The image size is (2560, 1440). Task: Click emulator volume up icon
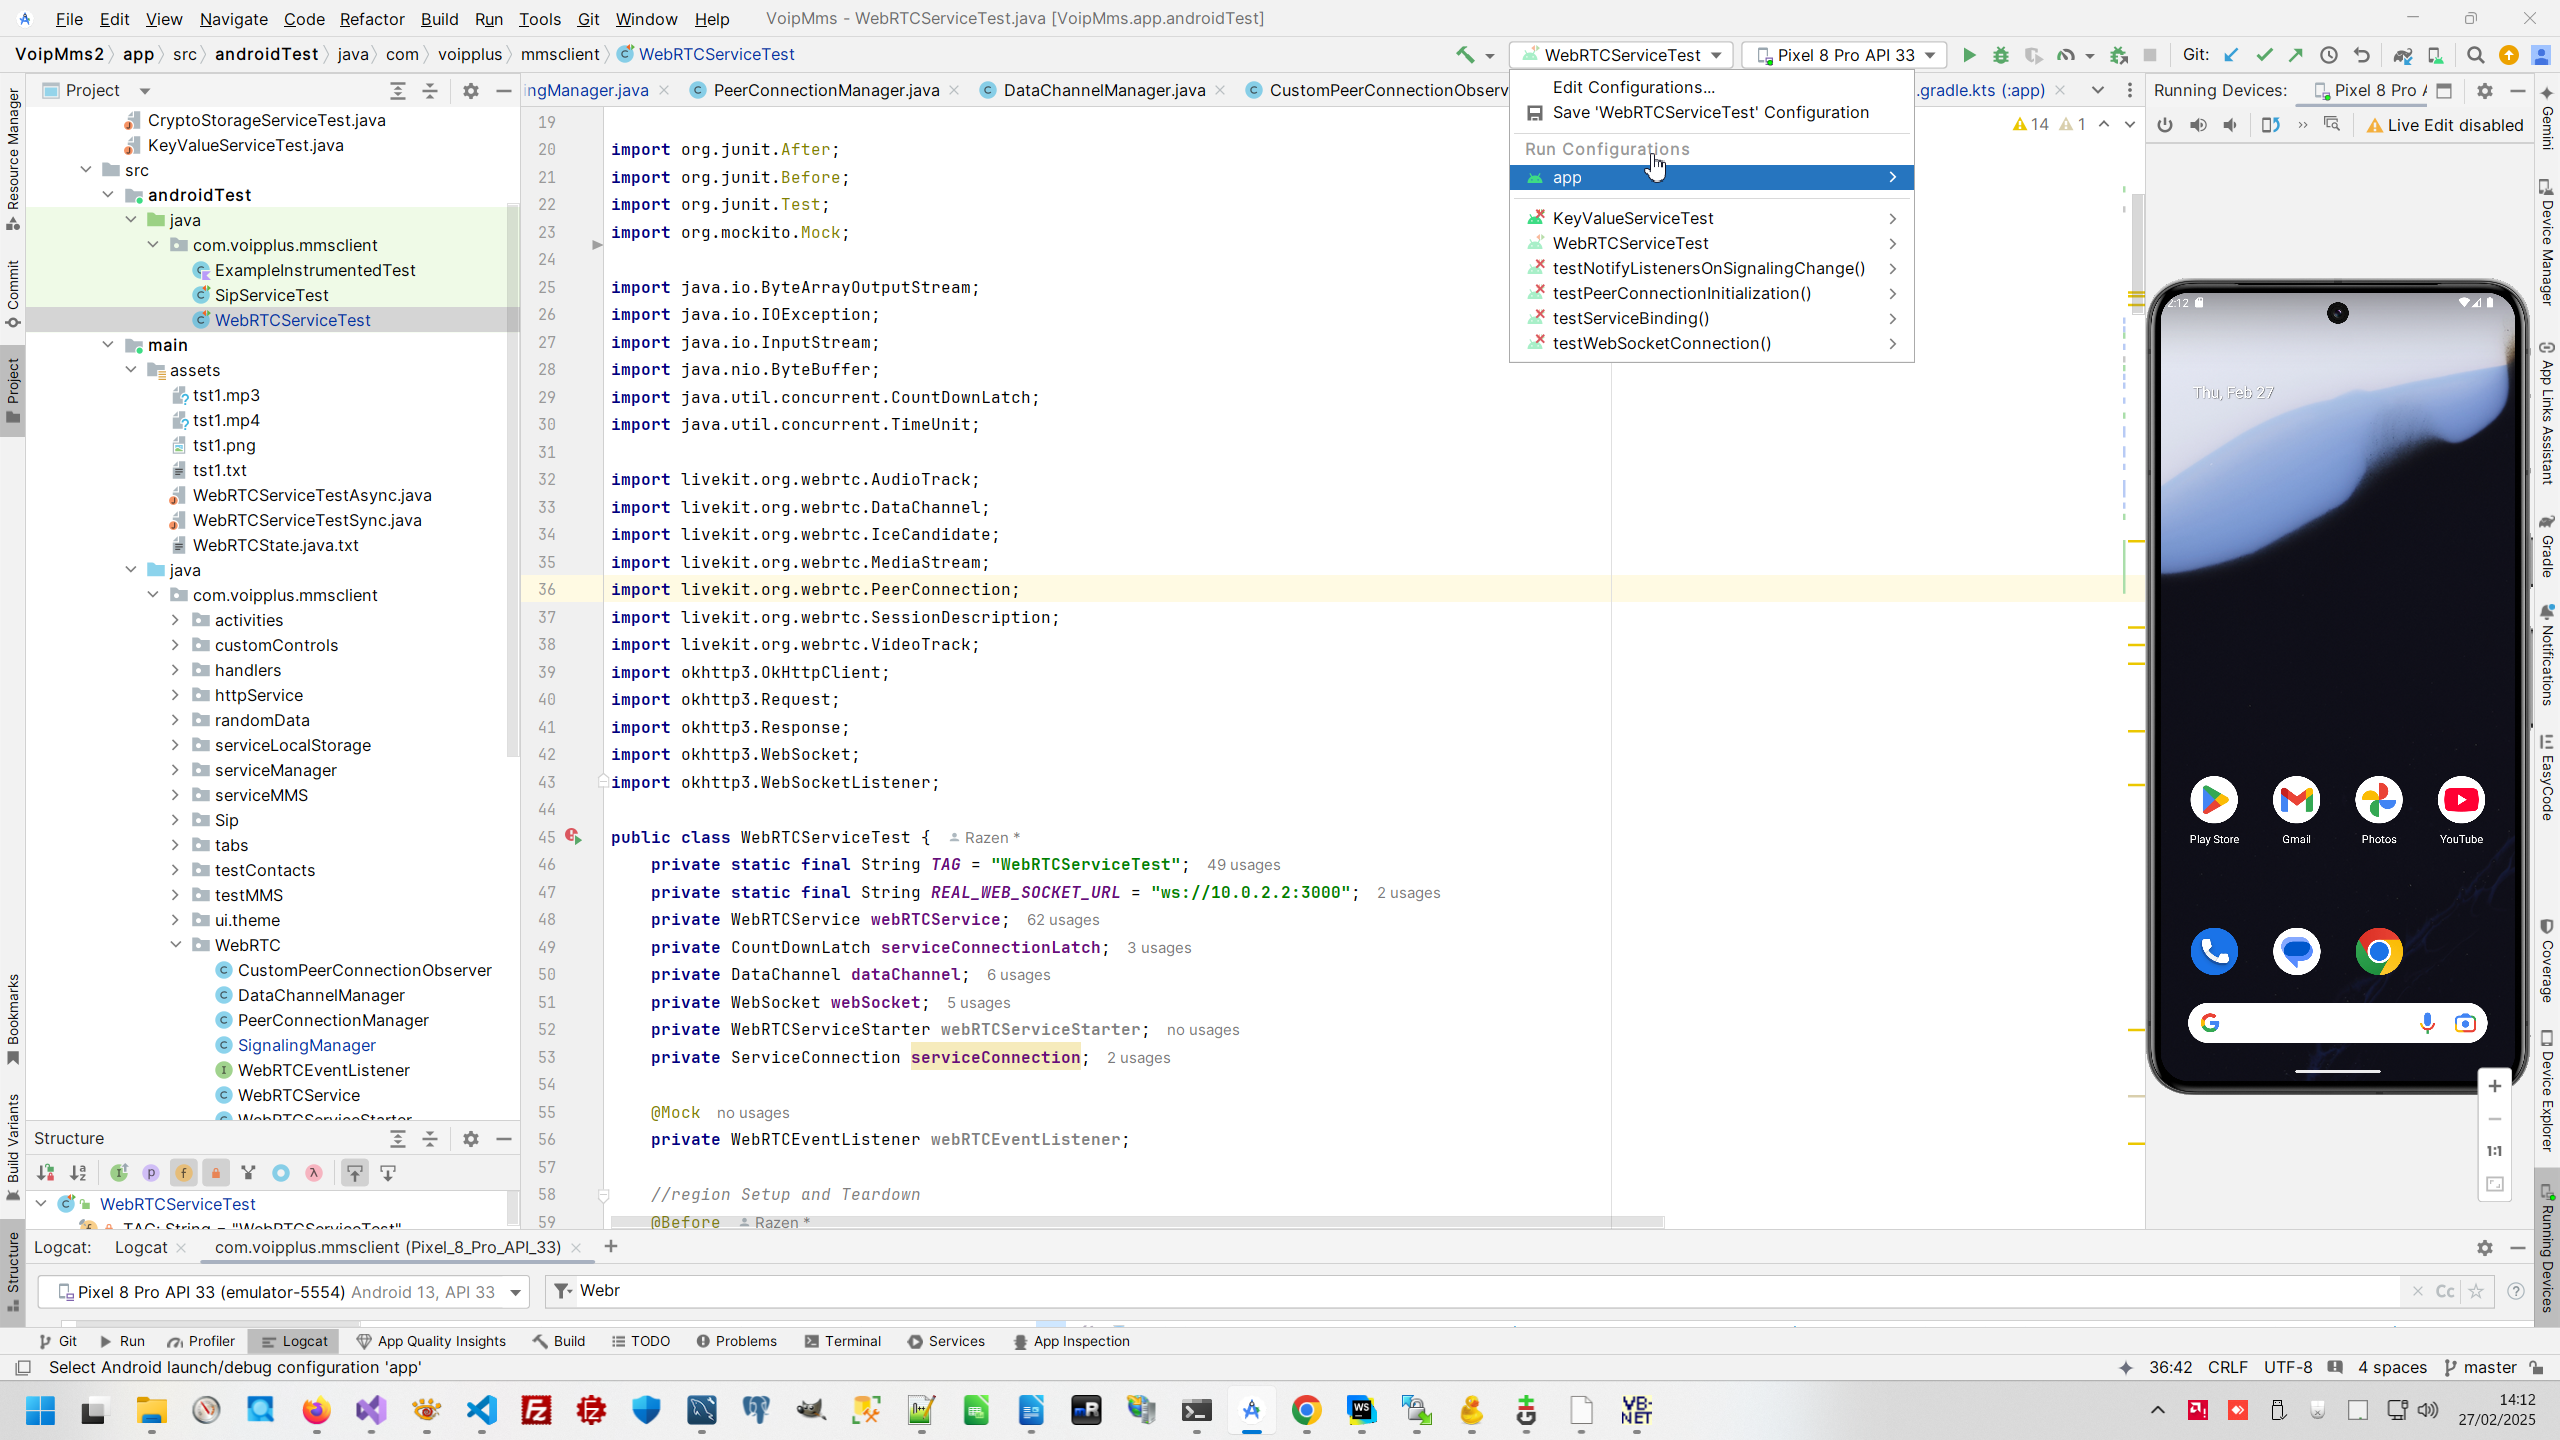[x=2198, y=125]
